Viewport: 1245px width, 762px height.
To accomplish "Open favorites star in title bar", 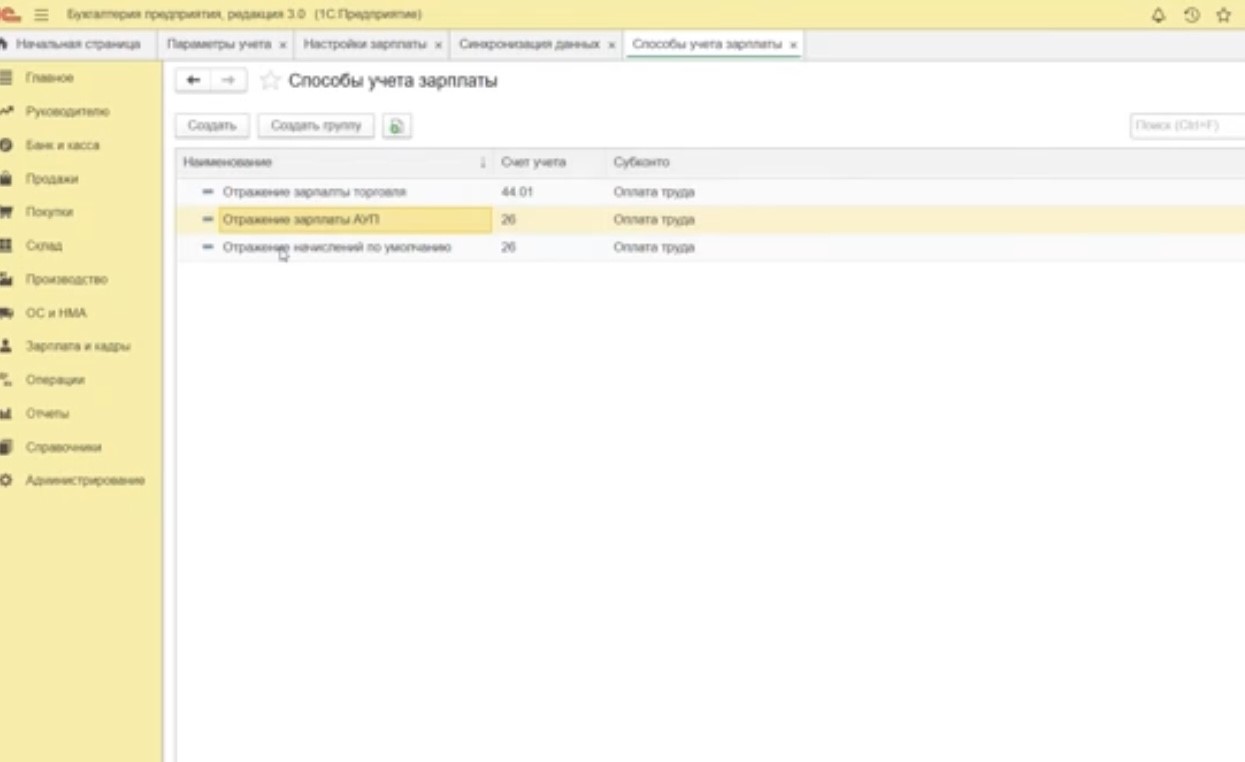I will coord(1223,15).
